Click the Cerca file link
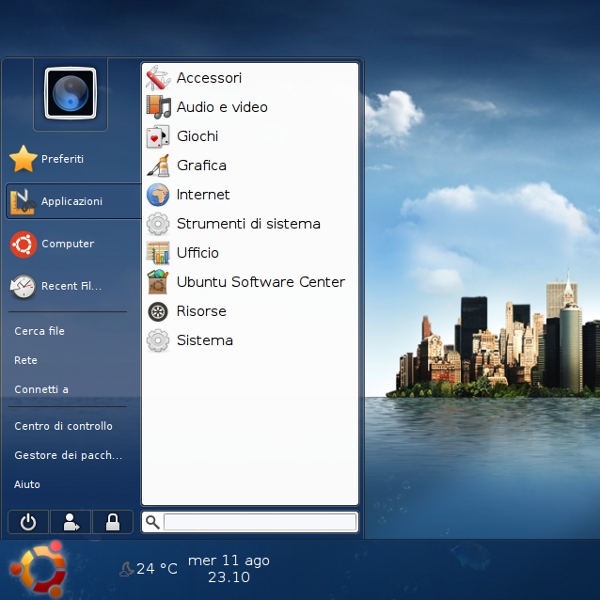This screenshot has height=600, width=600. [39, 331]
